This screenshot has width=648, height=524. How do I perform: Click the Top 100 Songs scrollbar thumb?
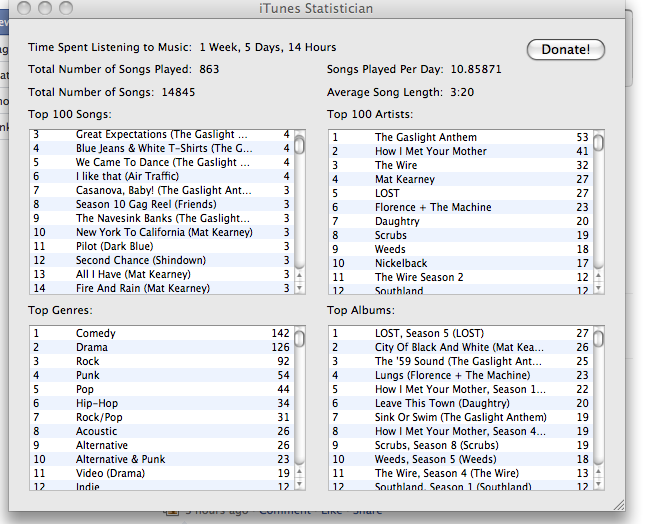pyautogui.click(x=300, y=145)
